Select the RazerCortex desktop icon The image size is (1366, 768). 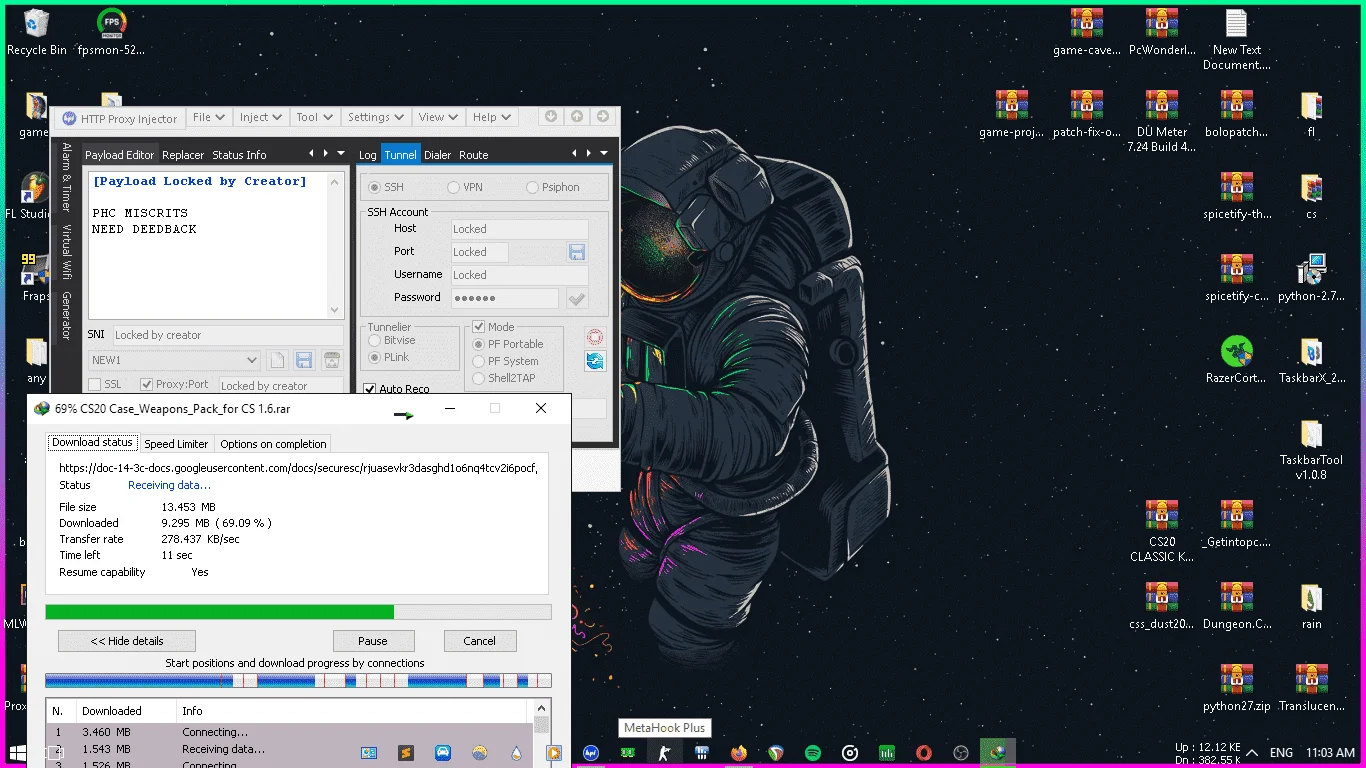coord(1236,360)
